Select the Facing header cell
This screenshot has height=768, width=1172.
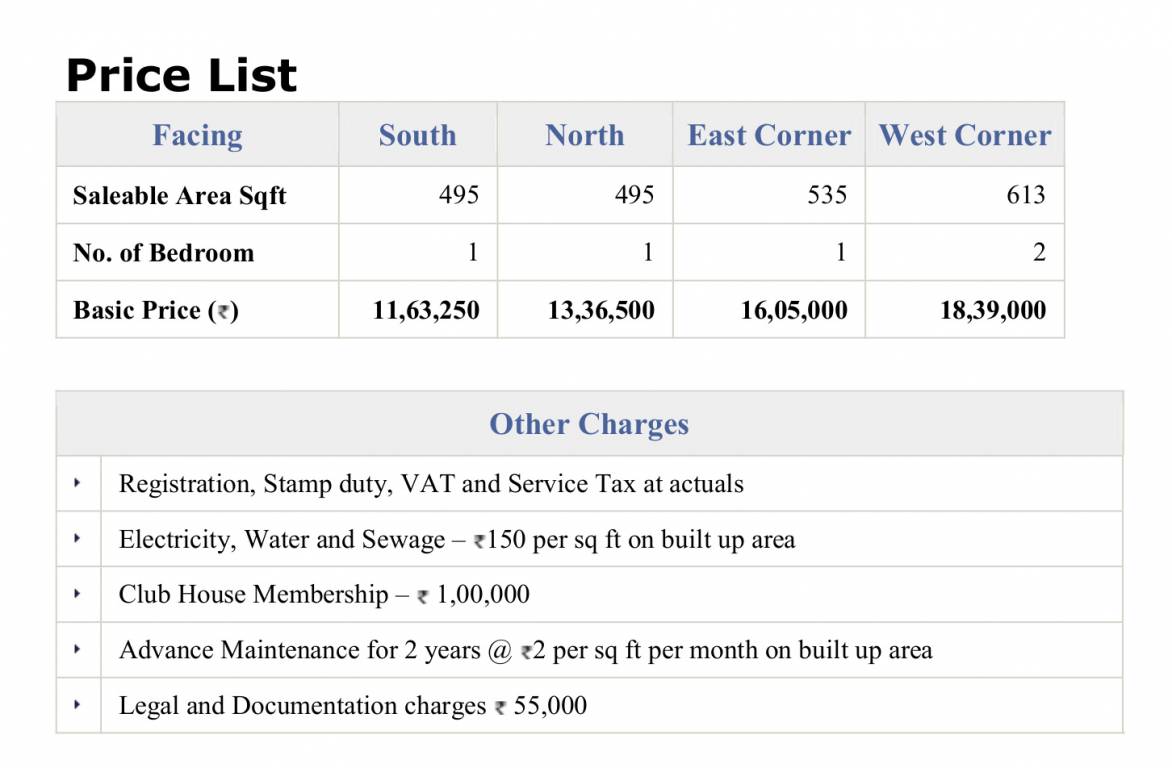pos(197,135)
